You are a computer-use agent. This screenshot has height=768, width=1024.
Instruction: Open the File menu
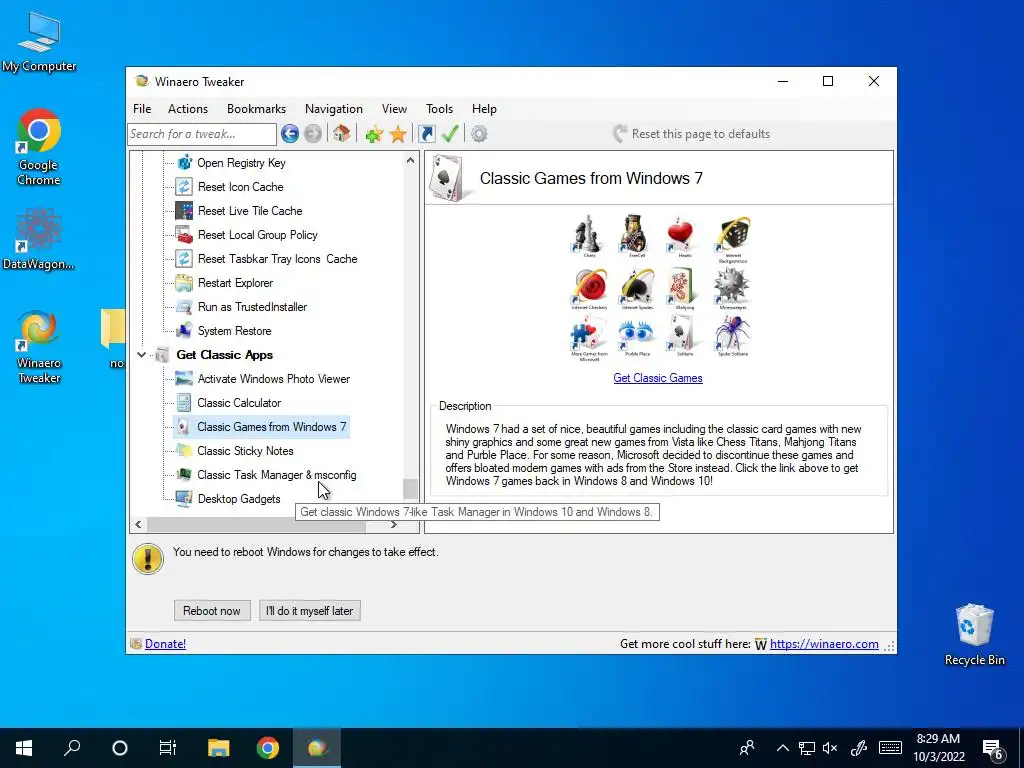tap(142, 109)
